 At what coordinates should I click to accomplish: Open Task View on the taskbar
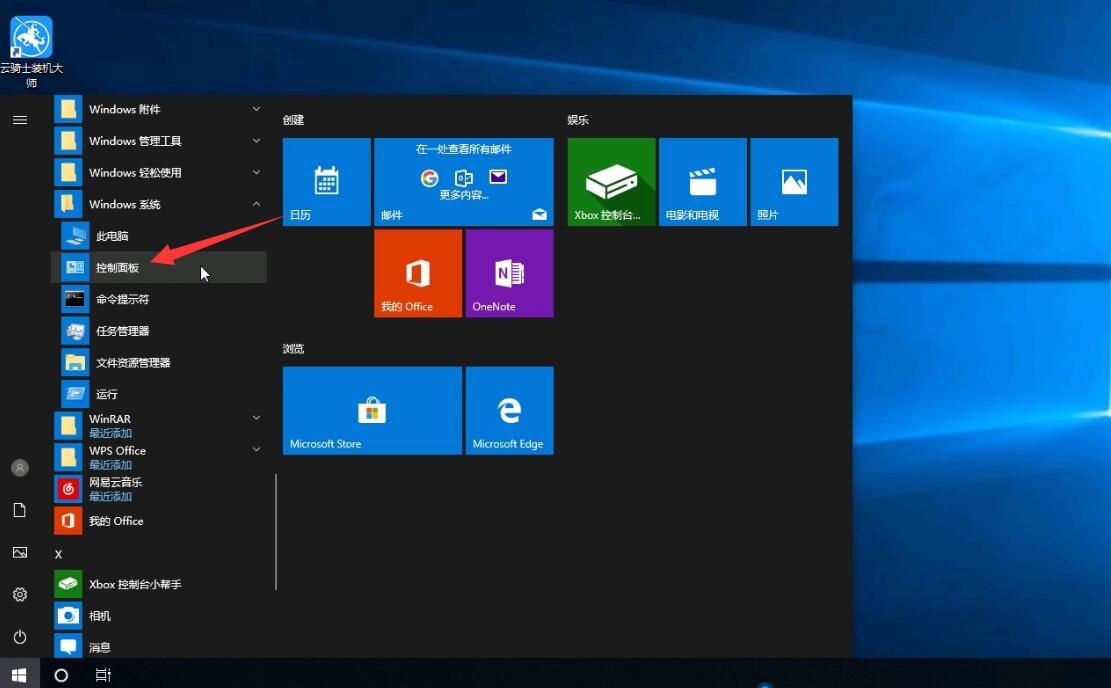click(x=103, y=675)
